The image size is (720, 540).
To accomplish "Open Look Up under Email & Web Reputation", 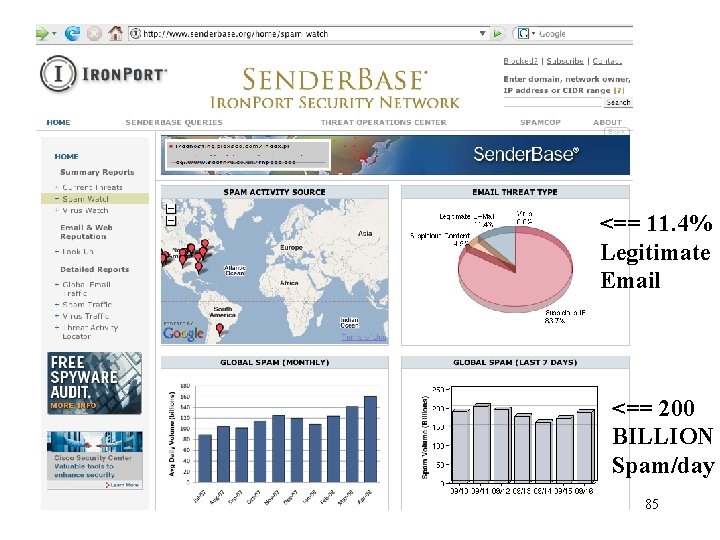I will coord(78,252).
